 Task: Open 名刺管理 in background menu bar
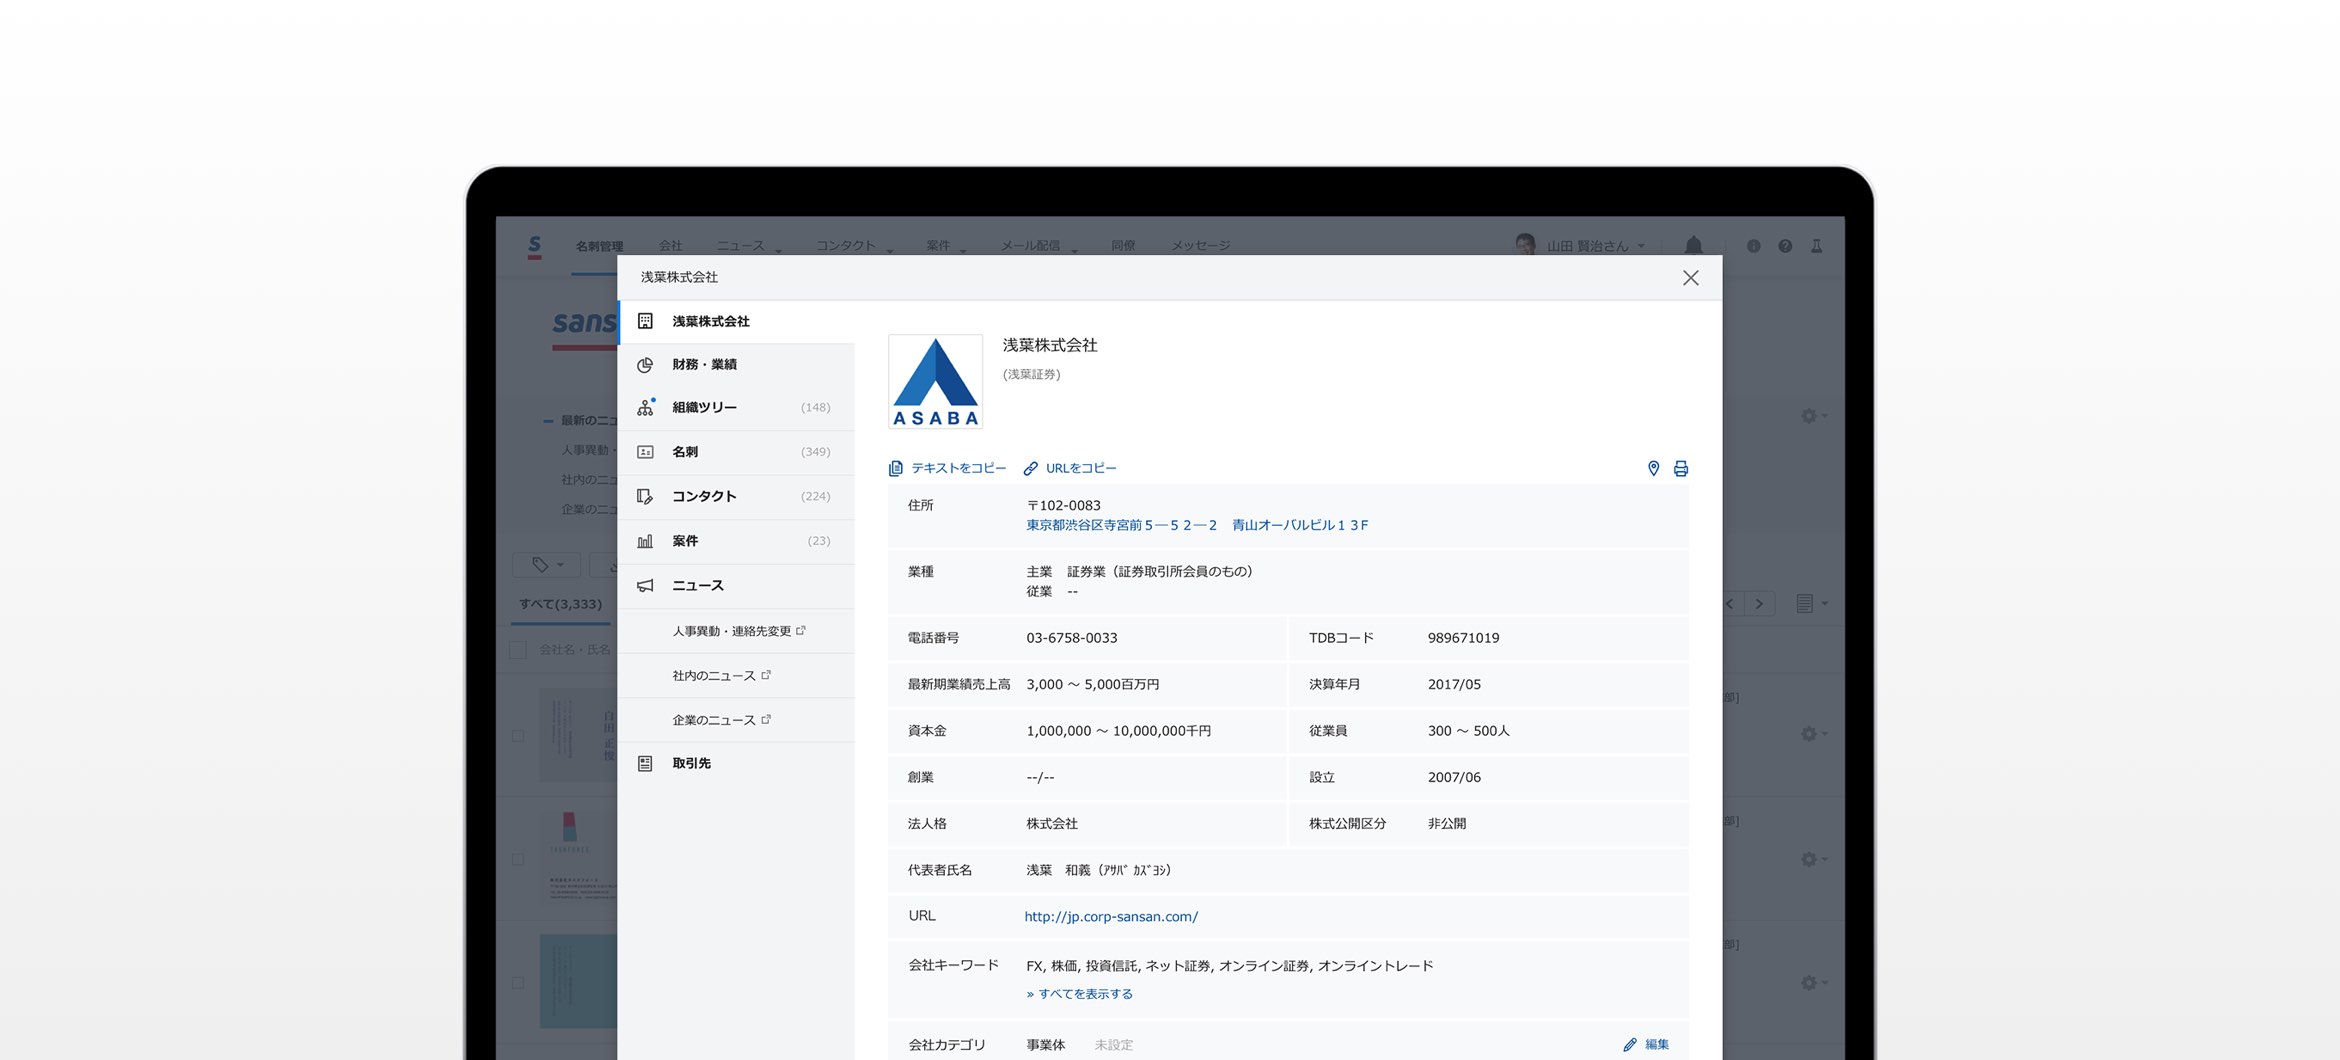pyautogui.click(x=599, y=246)
